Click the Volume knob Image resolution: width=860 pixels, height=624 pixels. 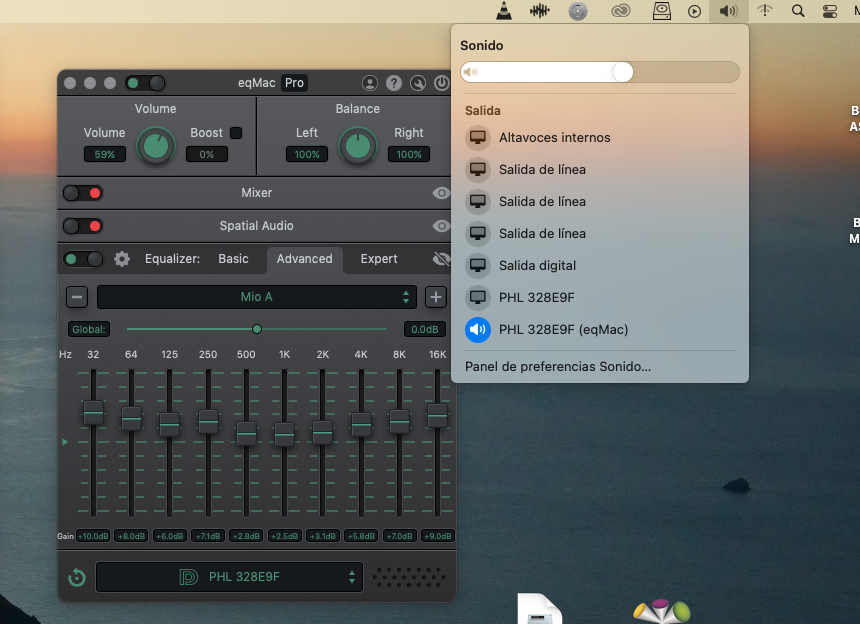[156, 146]
